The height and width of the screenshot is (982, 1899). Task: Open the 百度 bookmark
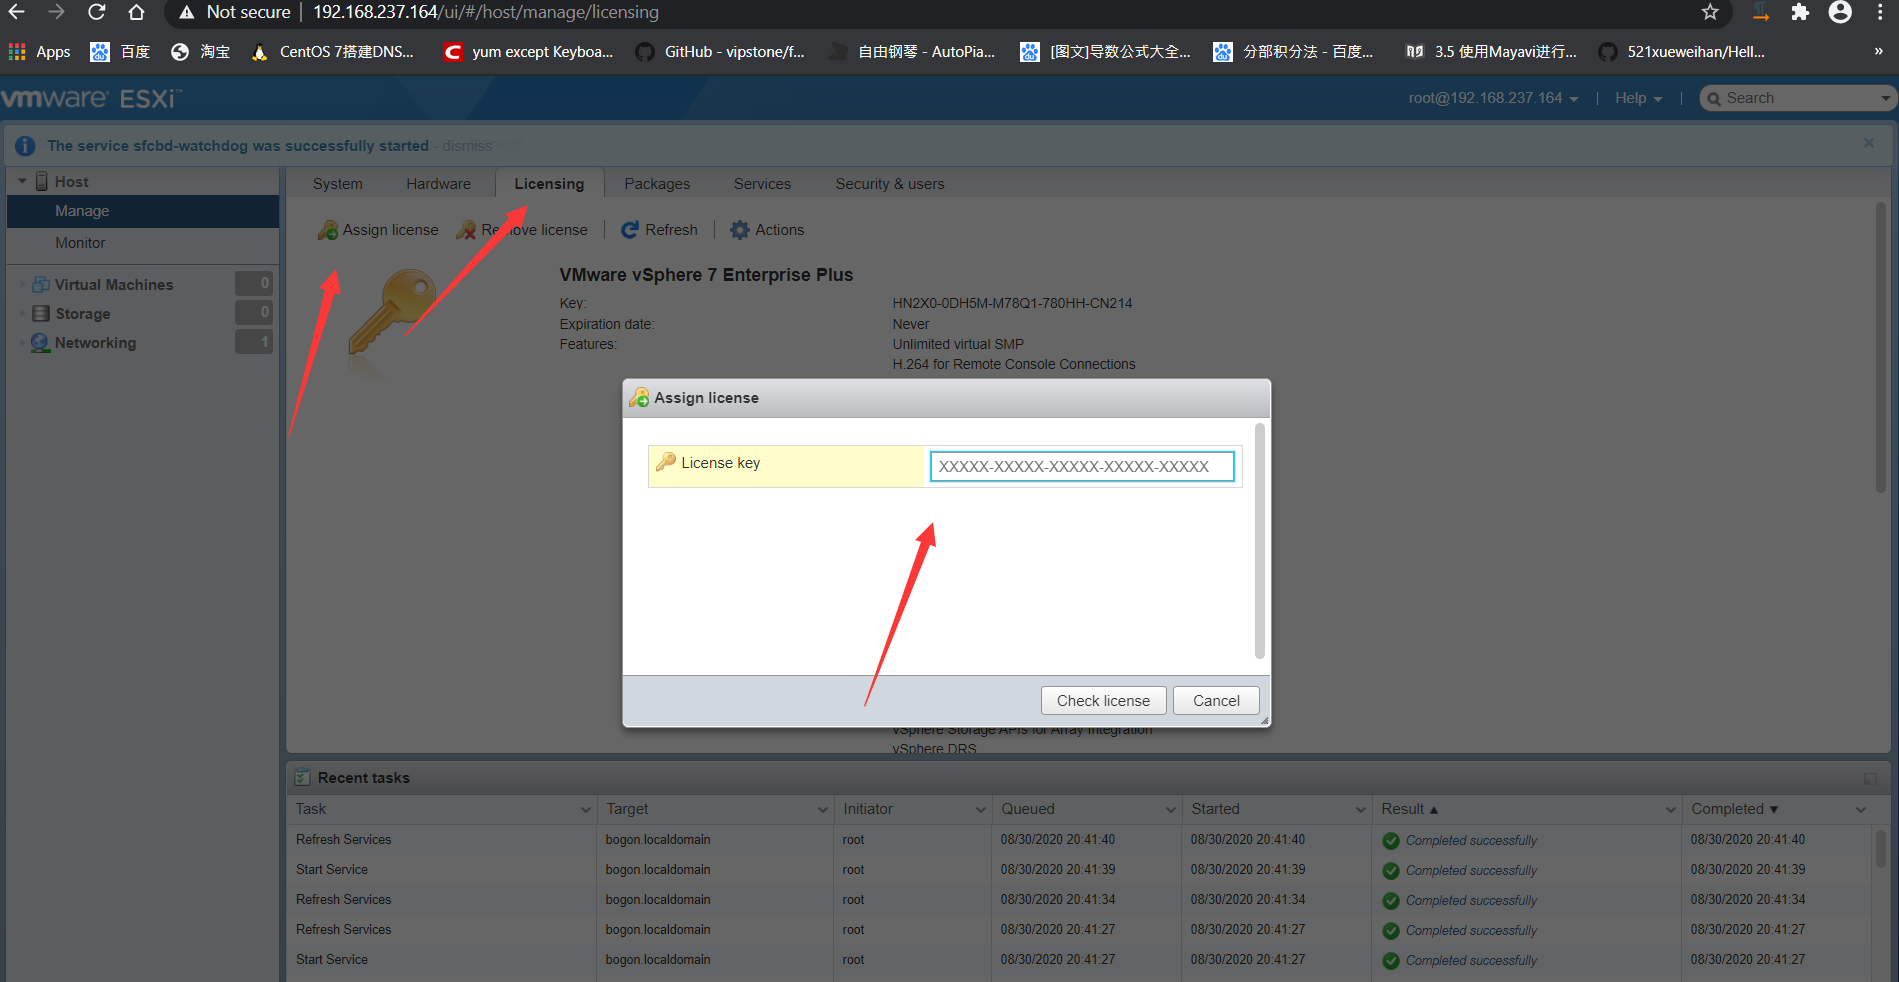[x=120, y=52]
